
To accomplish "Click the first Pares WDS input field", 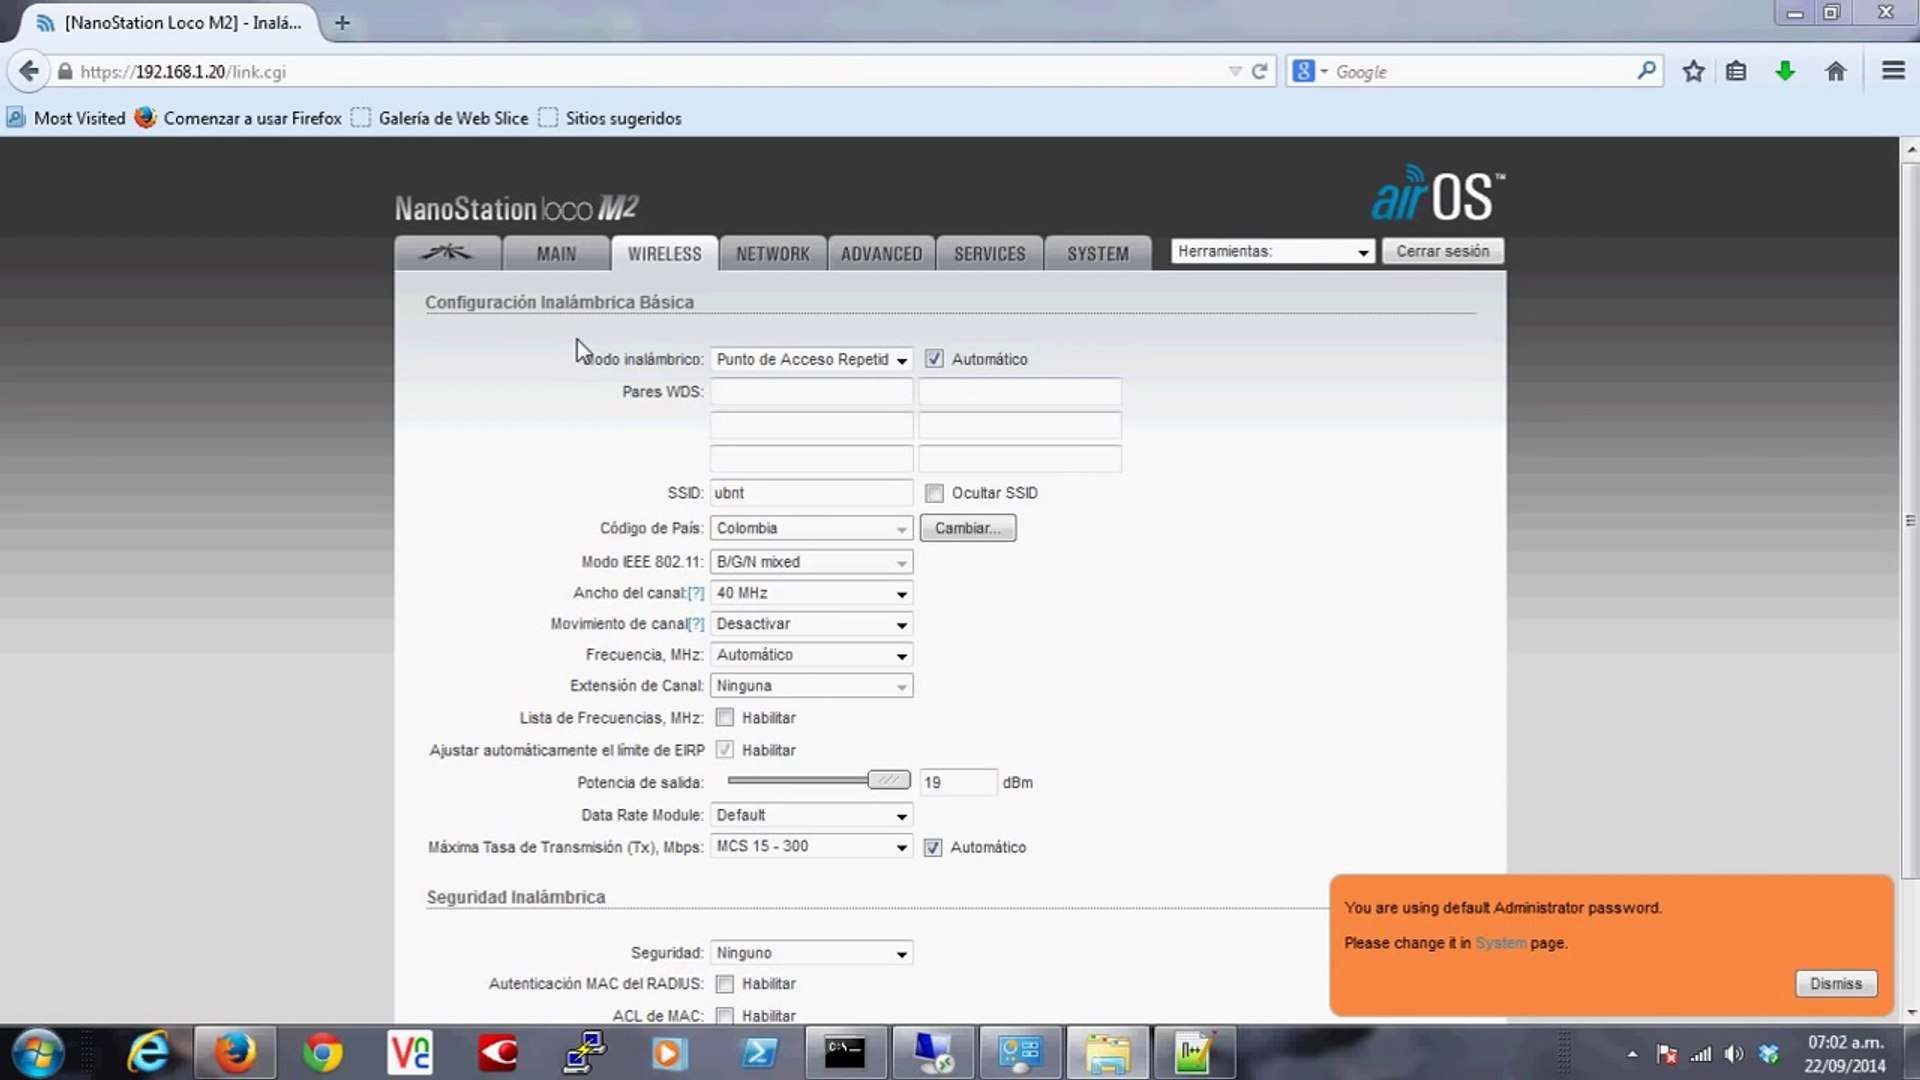I will pyautogui.click(x=811, y=391).
